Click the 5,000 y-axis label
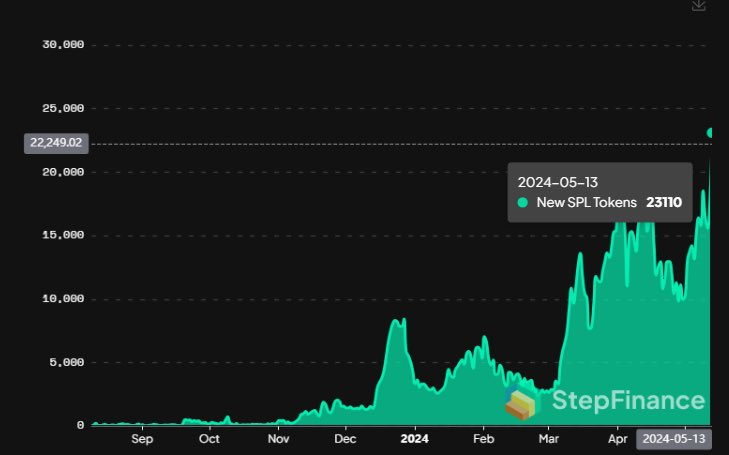Screen dimensions: 729x455 click(x=66, y=363)
